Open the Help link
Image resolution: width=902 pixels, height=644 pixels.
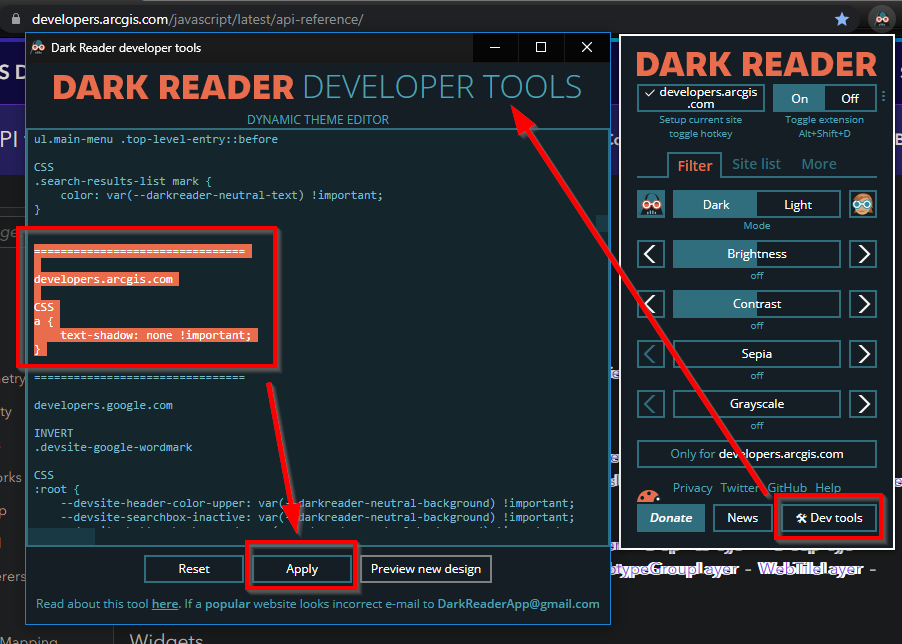tap(828, 488)
